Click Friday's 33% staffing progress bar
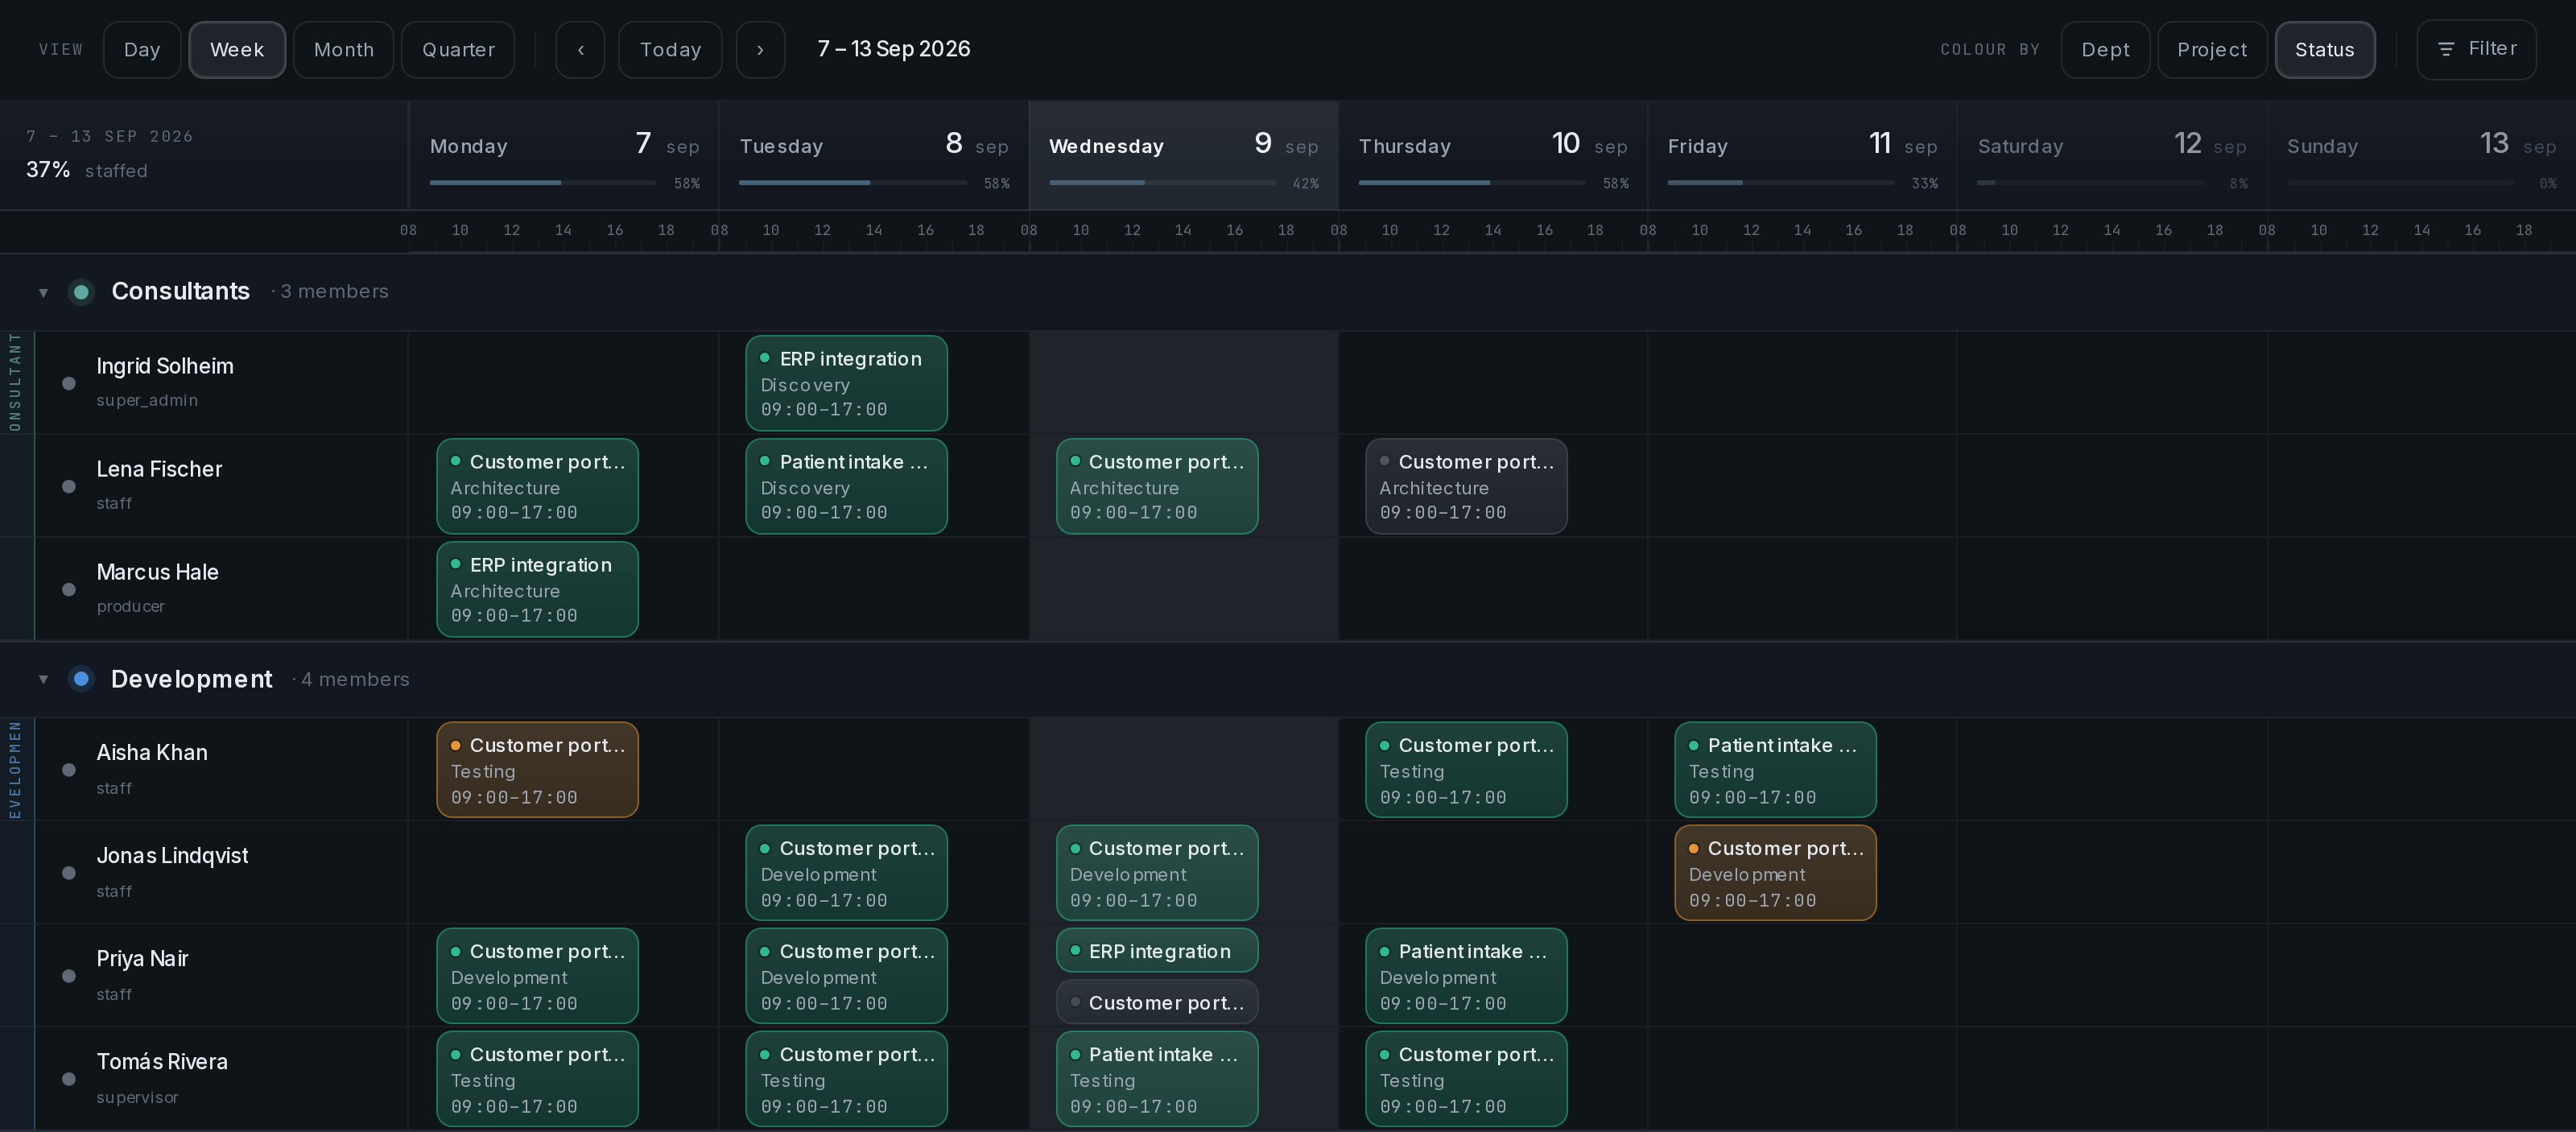This screenshot has height=1132, width=2576. (1781, 183)
